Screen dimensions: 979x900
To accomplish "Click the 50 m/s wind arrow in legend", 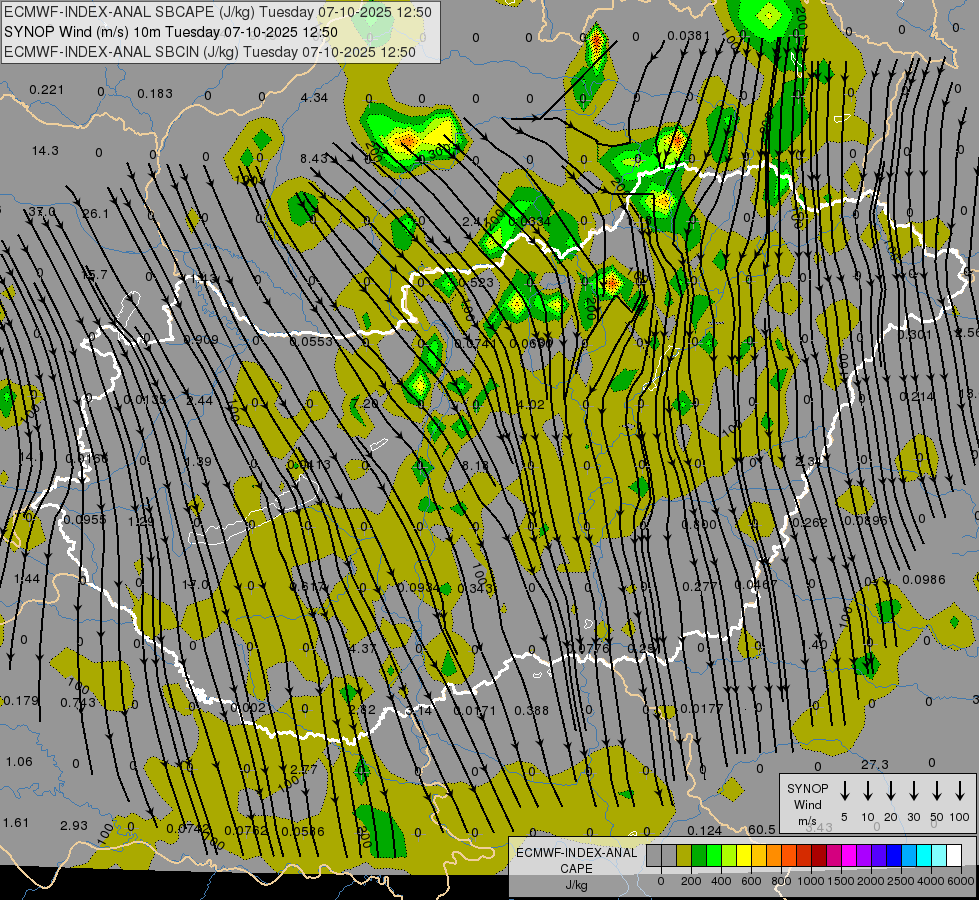I will point(937,791).
